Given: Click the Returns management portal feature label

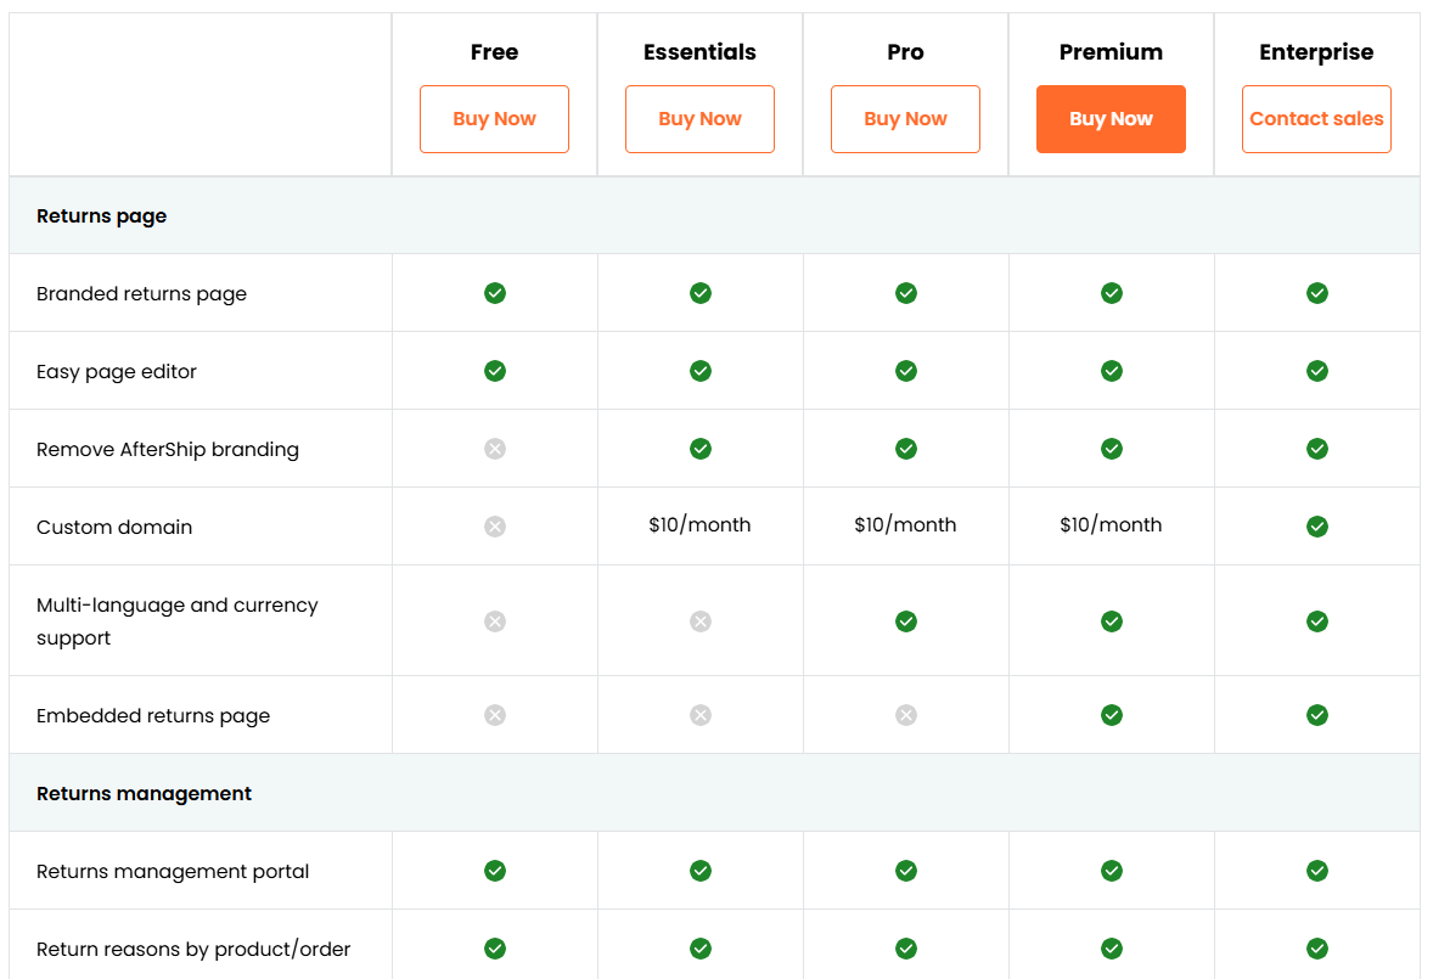Looking at the screenshot, I should tap(173, 872).
